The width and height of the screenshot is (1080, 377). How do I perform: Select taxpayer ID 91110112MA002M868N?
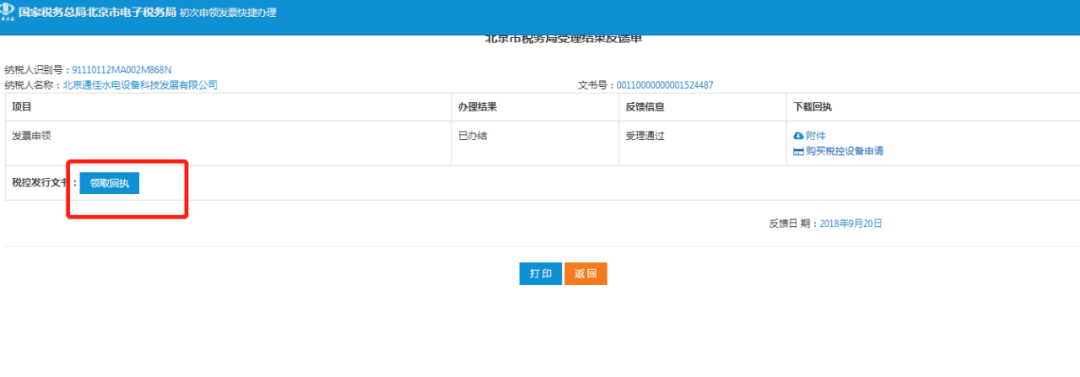[122, 70]
